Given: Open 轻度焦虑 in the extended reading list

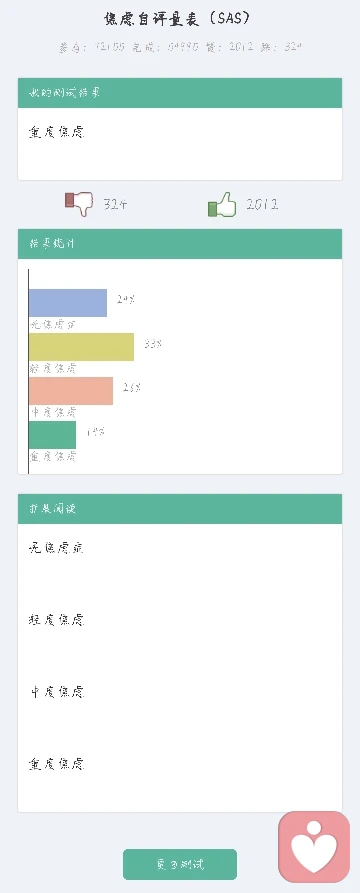Looking at the screenshot, I should pyautogui.click(x=56, y=620).
